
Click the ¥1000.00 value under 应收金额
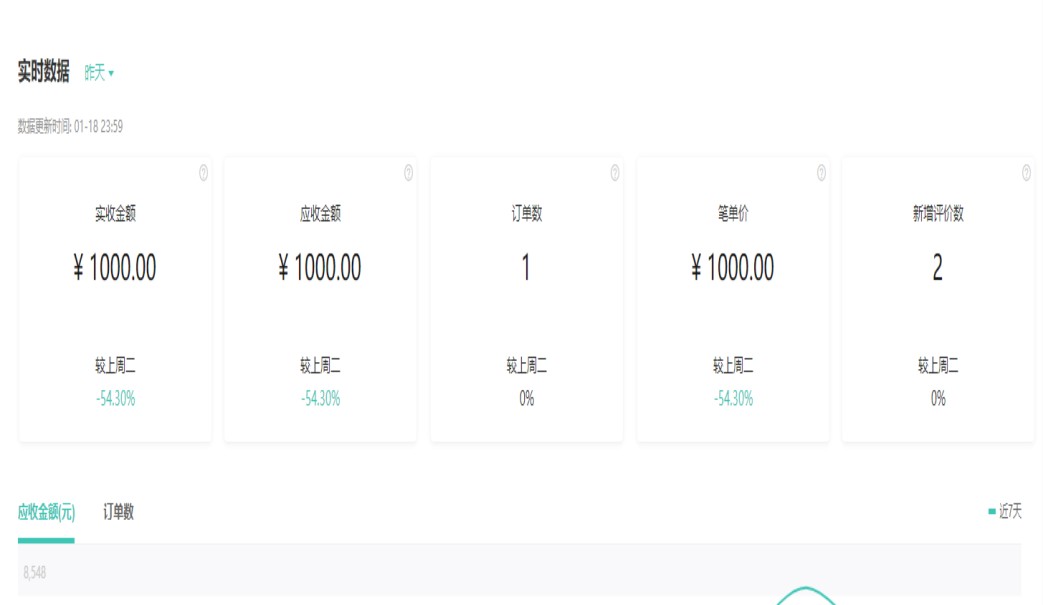tap(320, 268)
